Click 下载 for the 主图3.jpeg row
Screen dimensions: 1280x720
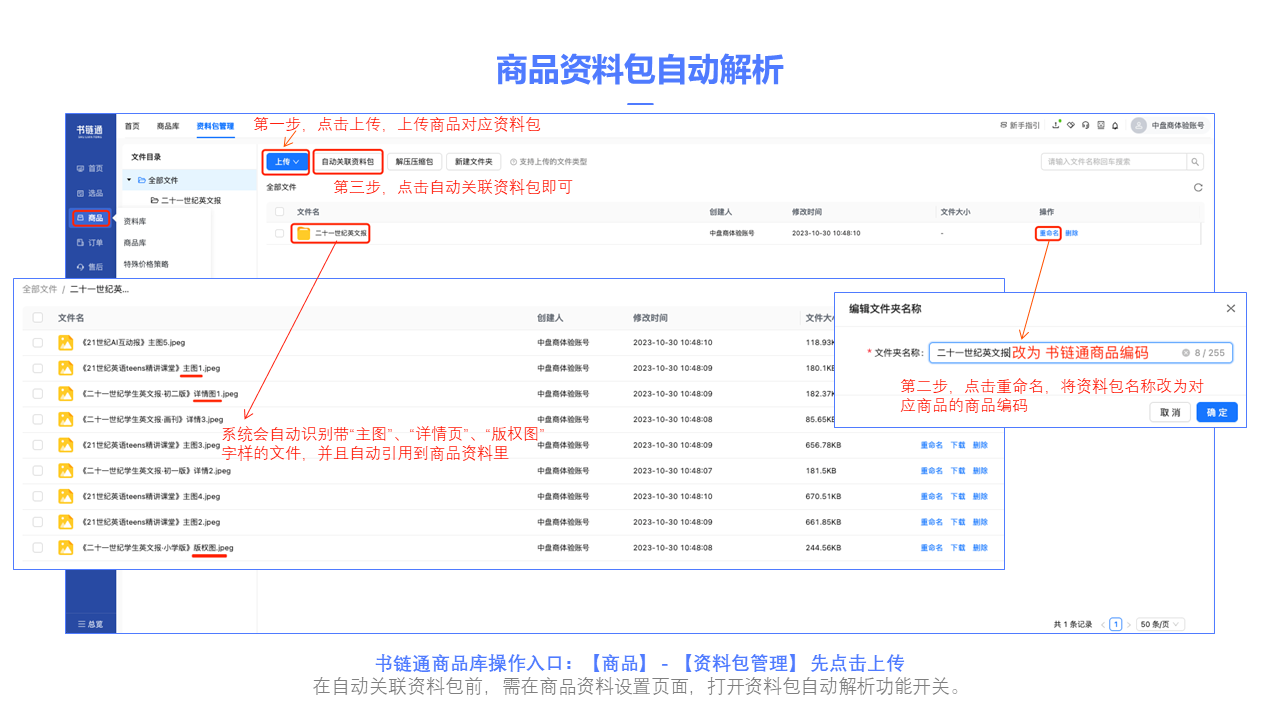click(x=958, y=445)
